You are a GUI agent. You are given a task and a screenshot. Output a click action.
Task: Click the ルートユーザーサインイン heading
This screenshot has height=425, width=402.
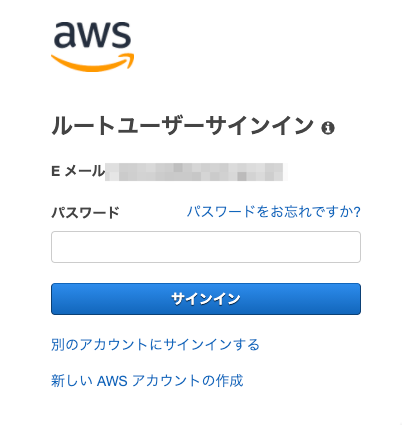coord(183,126)
